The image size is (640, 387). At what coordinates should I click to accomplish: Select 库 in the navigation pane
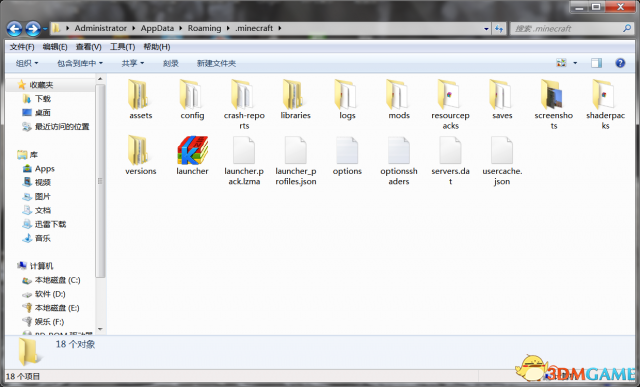pyautogui.click(x=33, y=155)
